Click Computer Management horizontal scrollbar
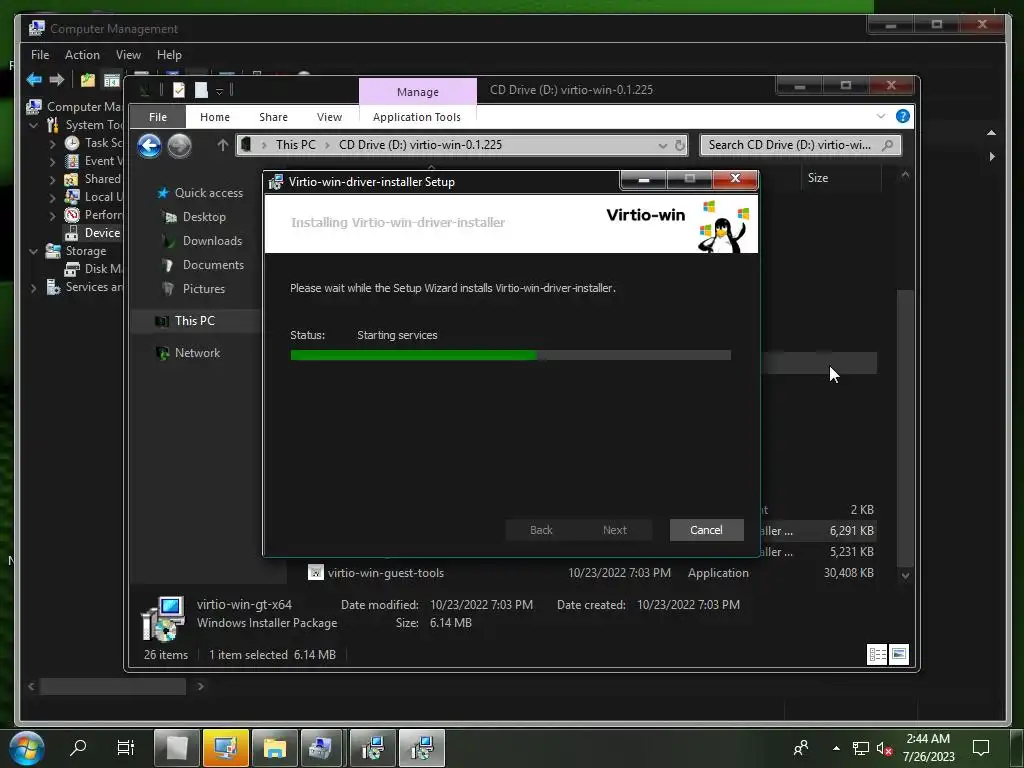 [x=113, y=686]
